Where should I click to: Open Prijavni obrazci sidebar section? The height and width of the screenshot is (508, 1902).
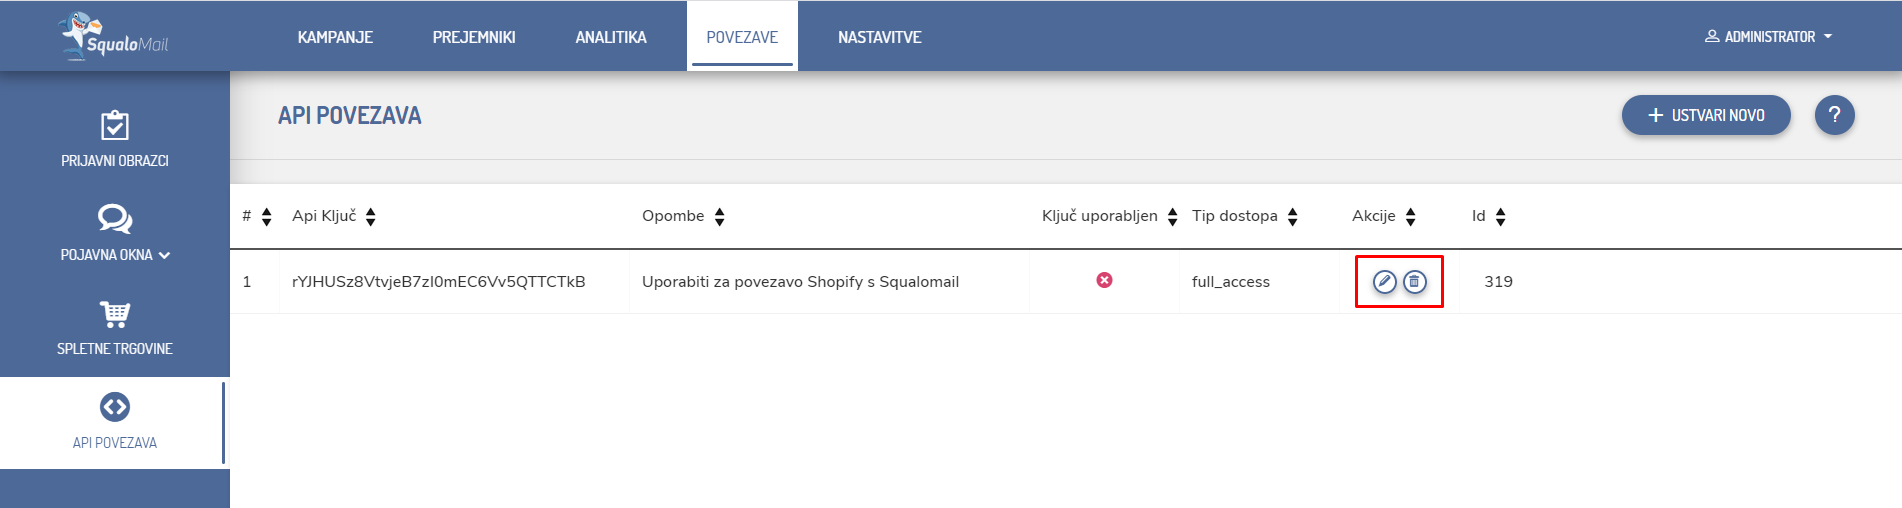tap(115, 139)
